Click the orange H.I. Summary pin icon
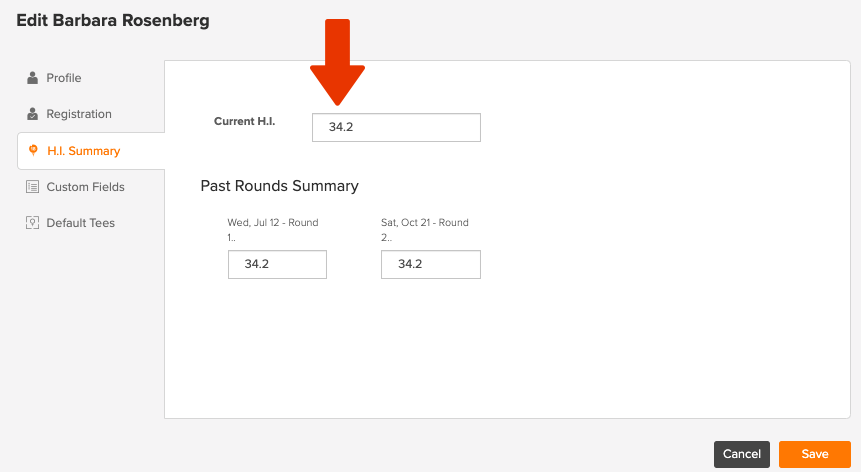This screenshot has height=472, width=861. 33,150
